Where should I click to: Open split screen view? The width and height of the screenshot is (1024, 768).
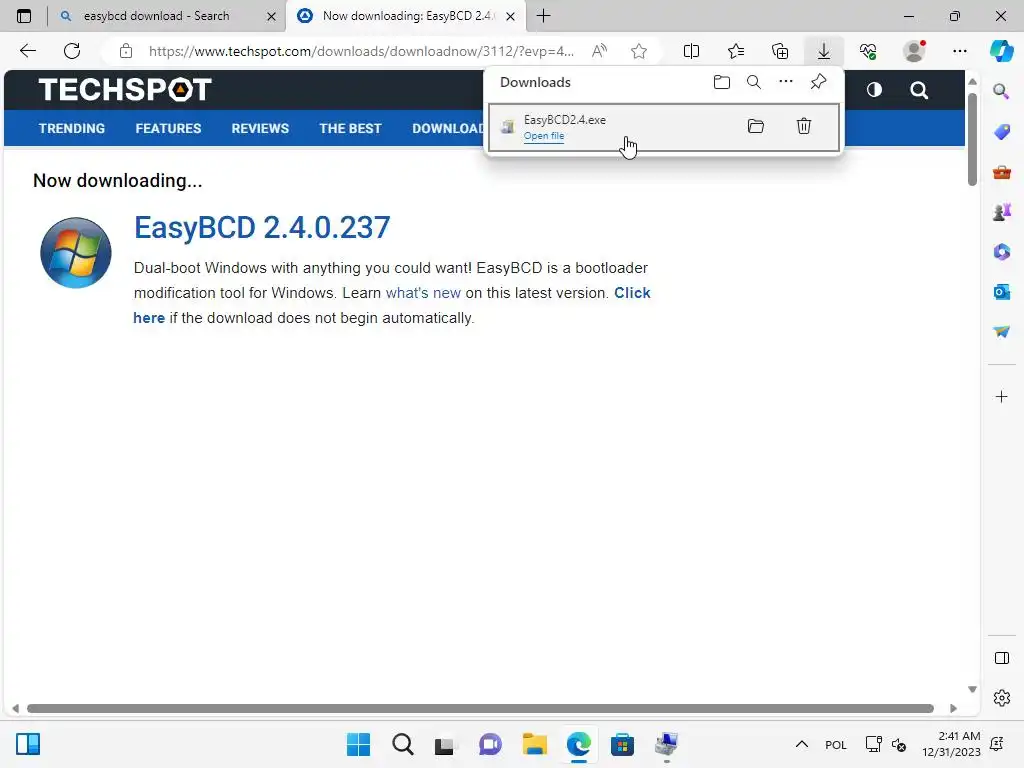pyautogui.click(x=691, y=51)
